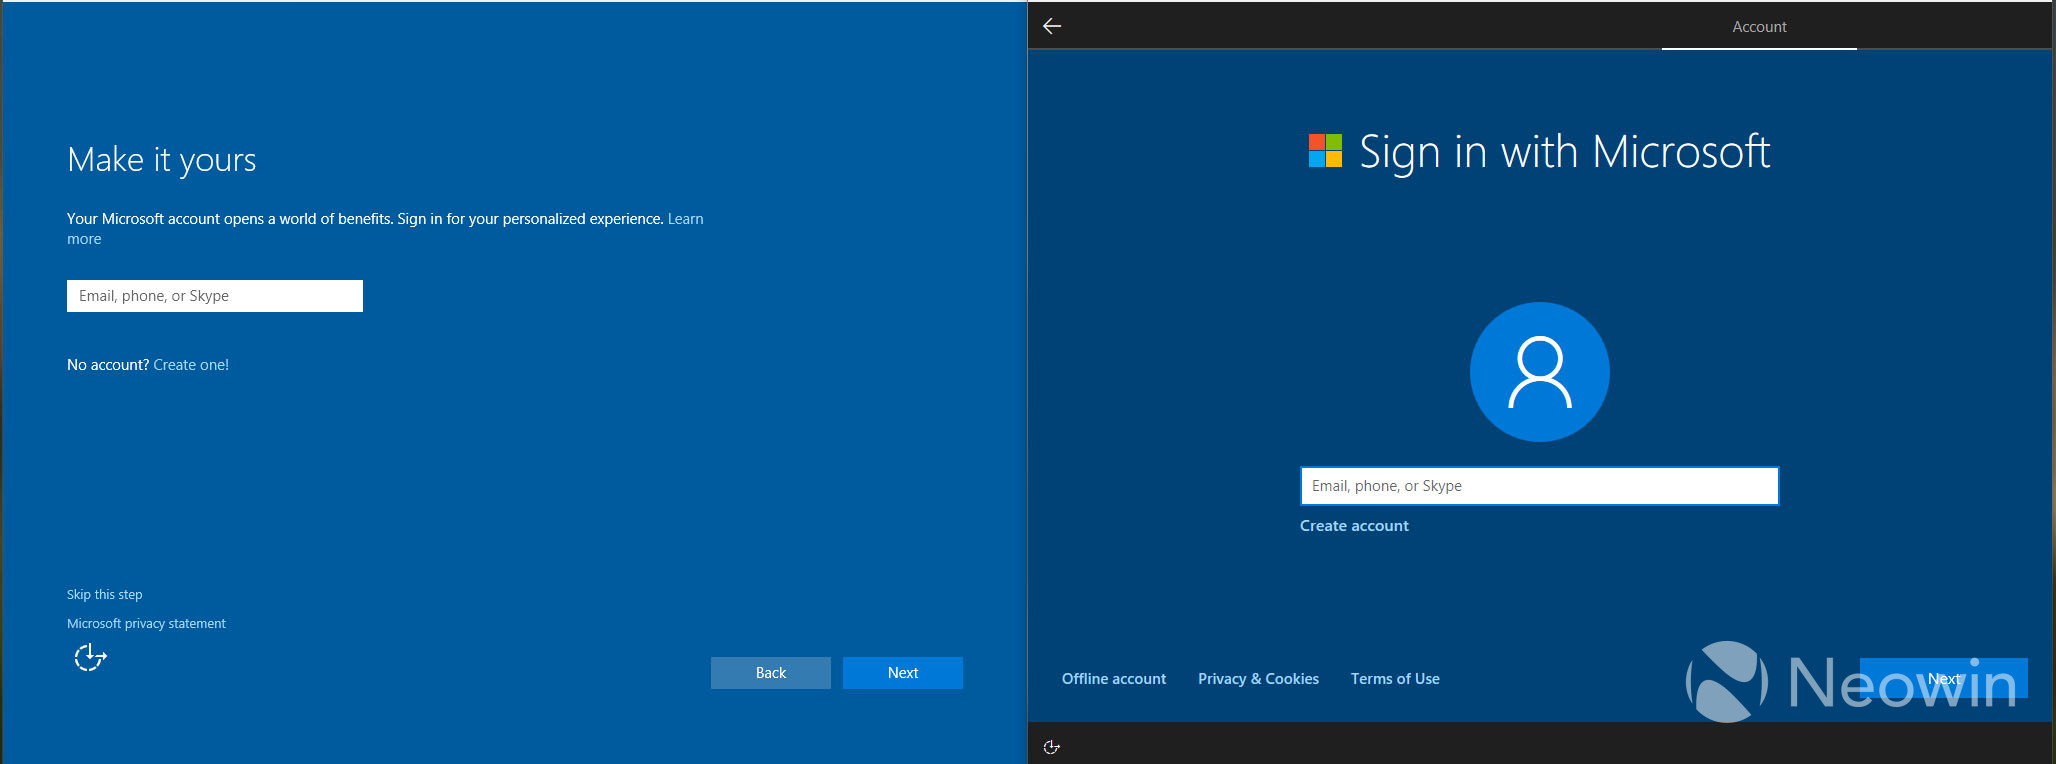Screen dimensions: 2056x764
Task: Click the Create account link
Action: (x=1354, y=526)
